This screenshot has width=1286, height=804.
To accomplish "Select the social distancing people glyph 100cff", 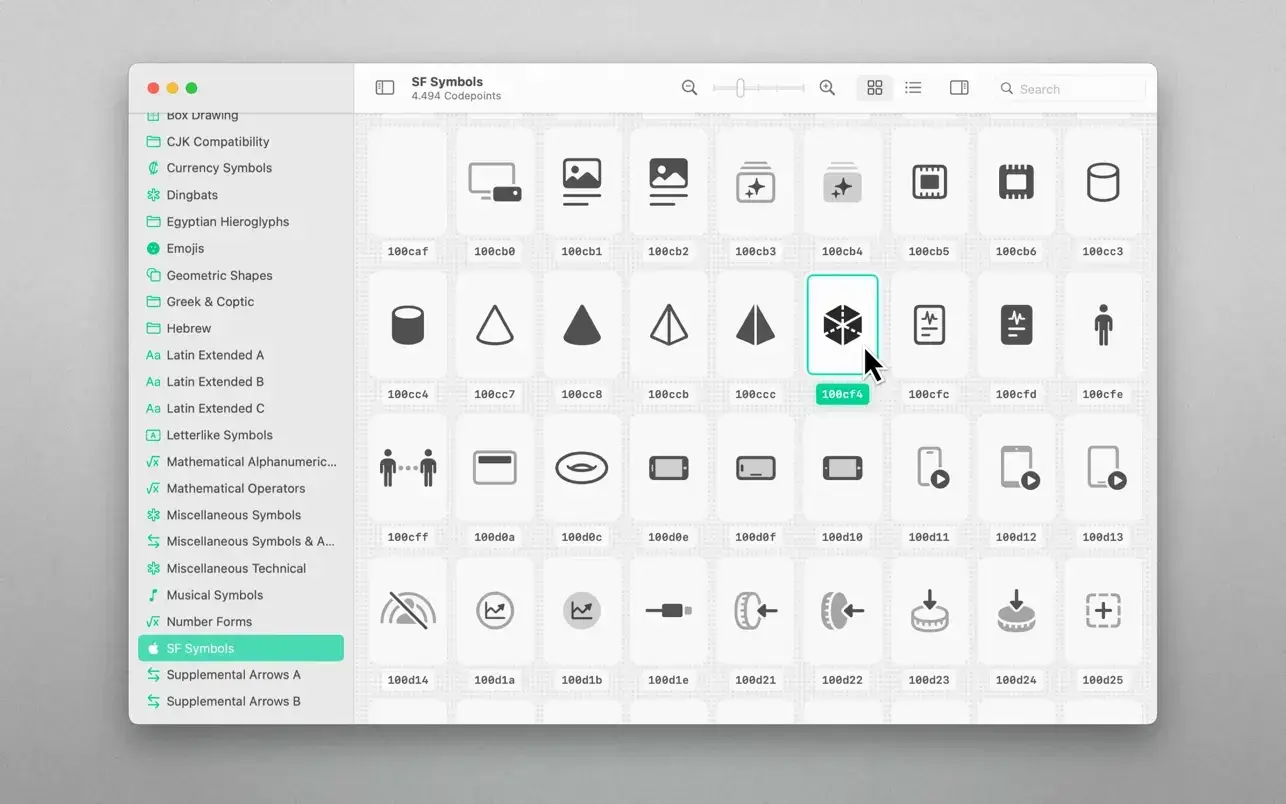I will [408, 468].
